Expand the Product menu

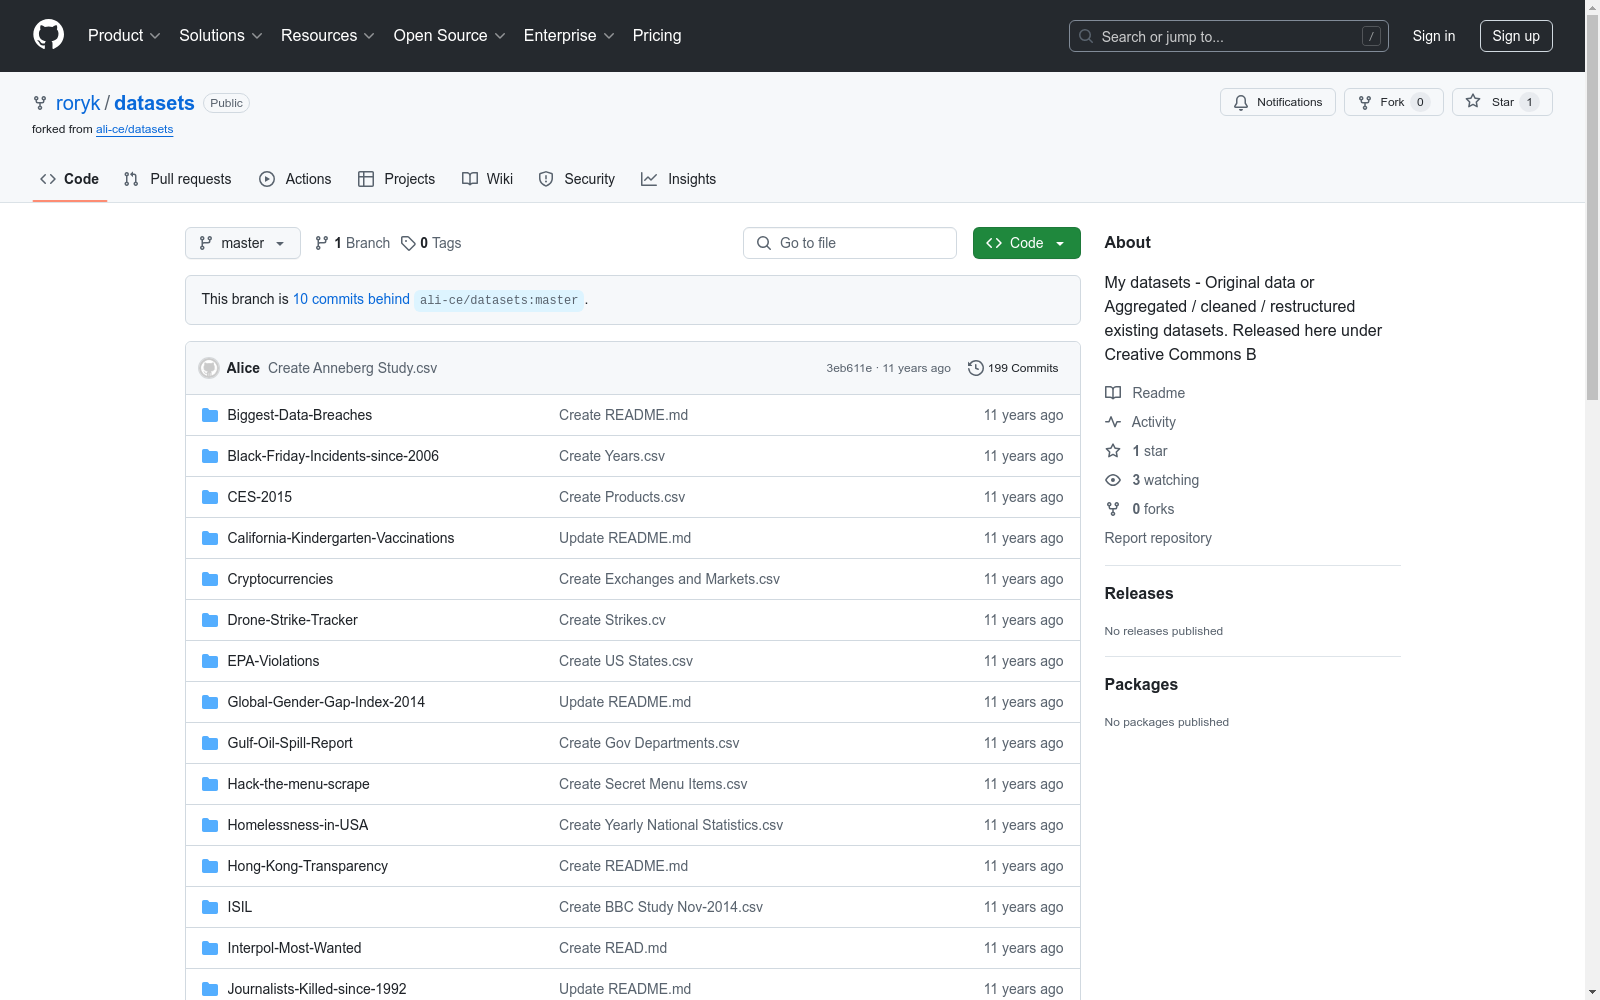[124, 35]
